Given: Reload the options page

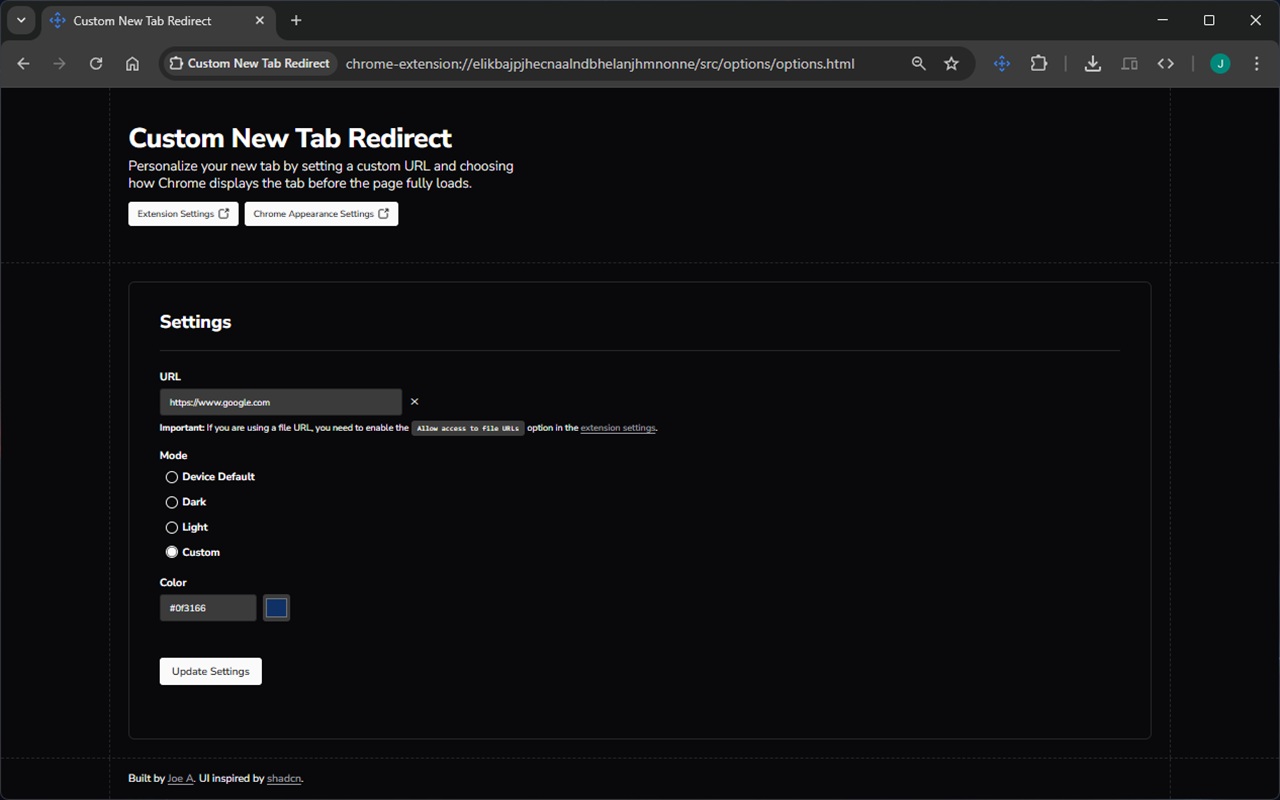Looking at the screenshot, I should click(96, 63).
